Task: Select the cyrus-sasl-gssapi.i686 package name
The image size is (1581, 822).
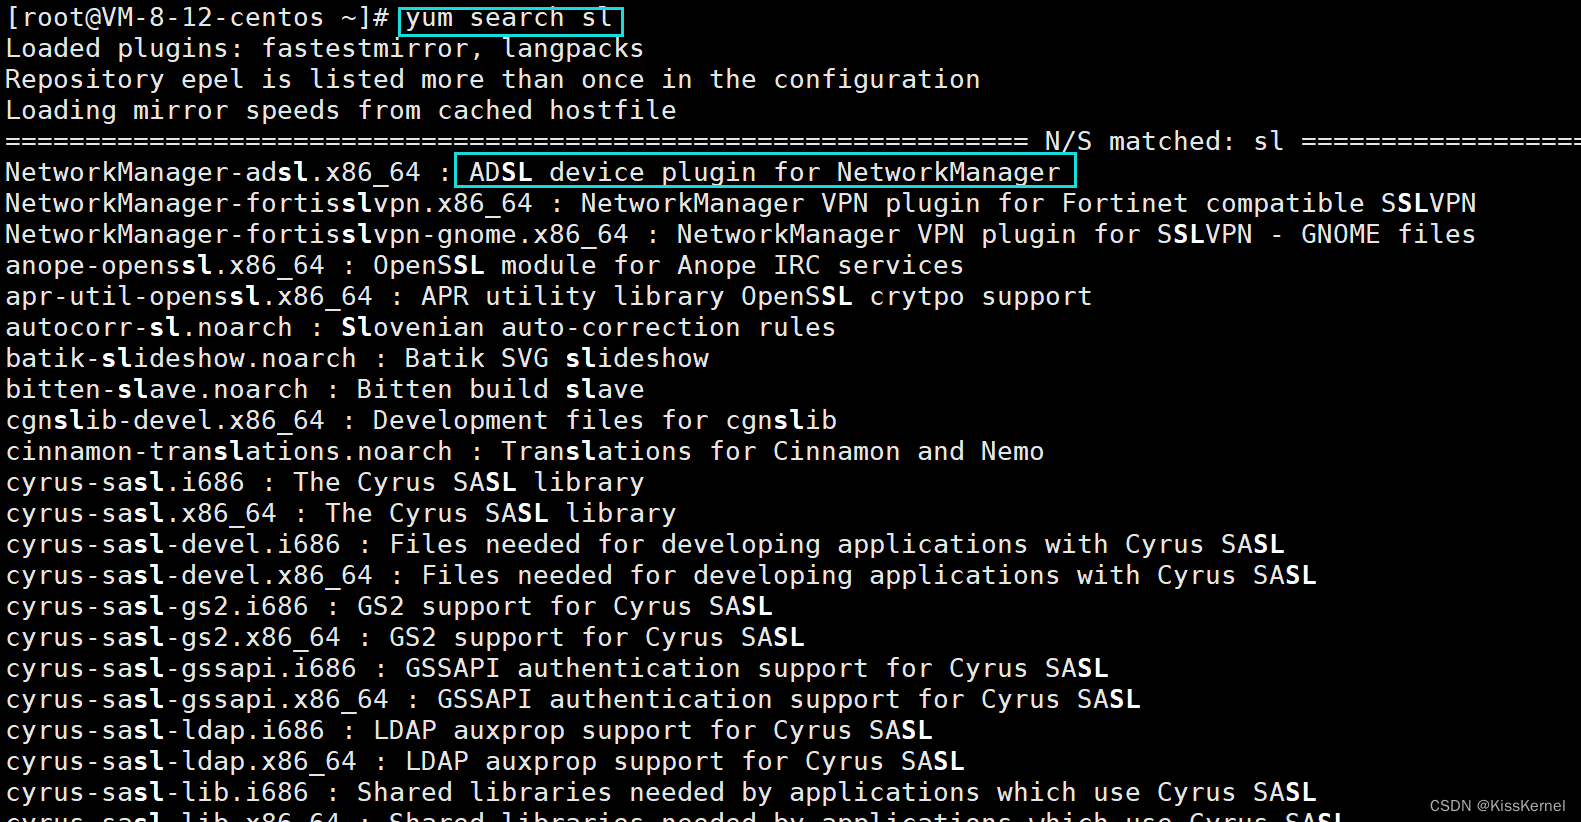Action: (181, 669)
